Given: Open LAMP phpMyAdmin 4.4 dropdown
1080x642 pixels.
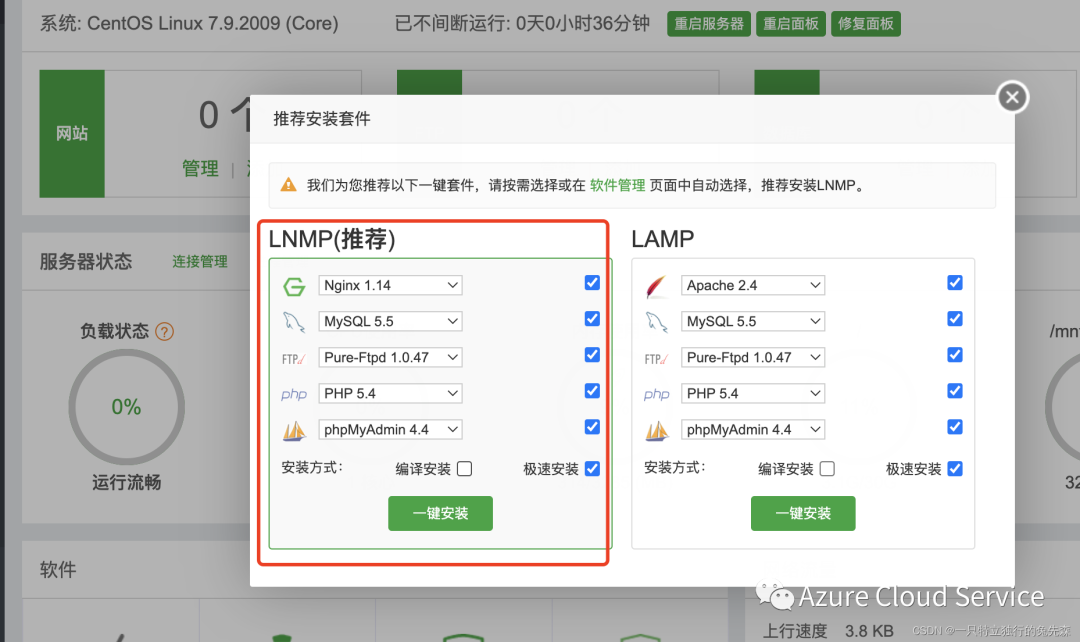Looking at the screenshot, I should [753, 430].
